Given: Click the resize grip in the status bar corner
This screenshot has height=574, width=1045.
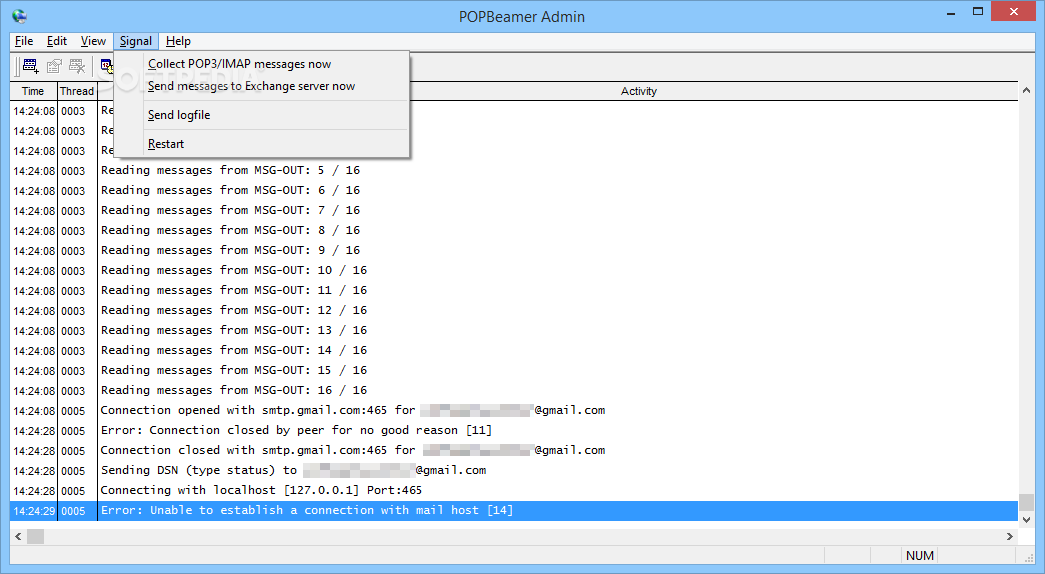Looking at the screenshot, I should pyautogui.click(x=1028, y=557).
